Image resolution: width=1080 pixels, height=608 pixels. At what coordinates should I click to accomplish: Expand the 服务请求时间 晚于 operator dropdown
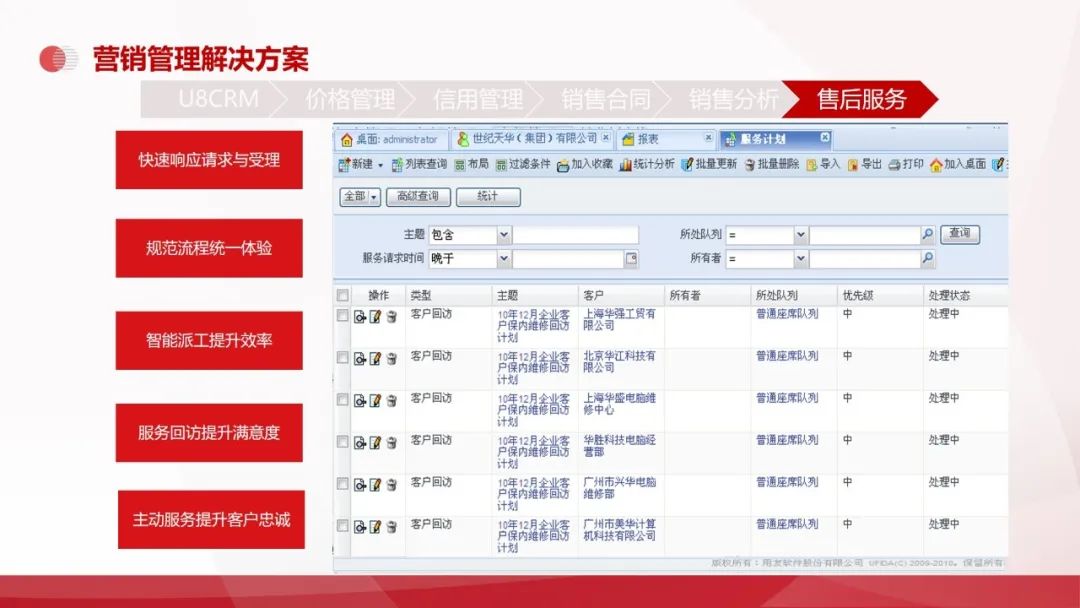click(503, 259)
